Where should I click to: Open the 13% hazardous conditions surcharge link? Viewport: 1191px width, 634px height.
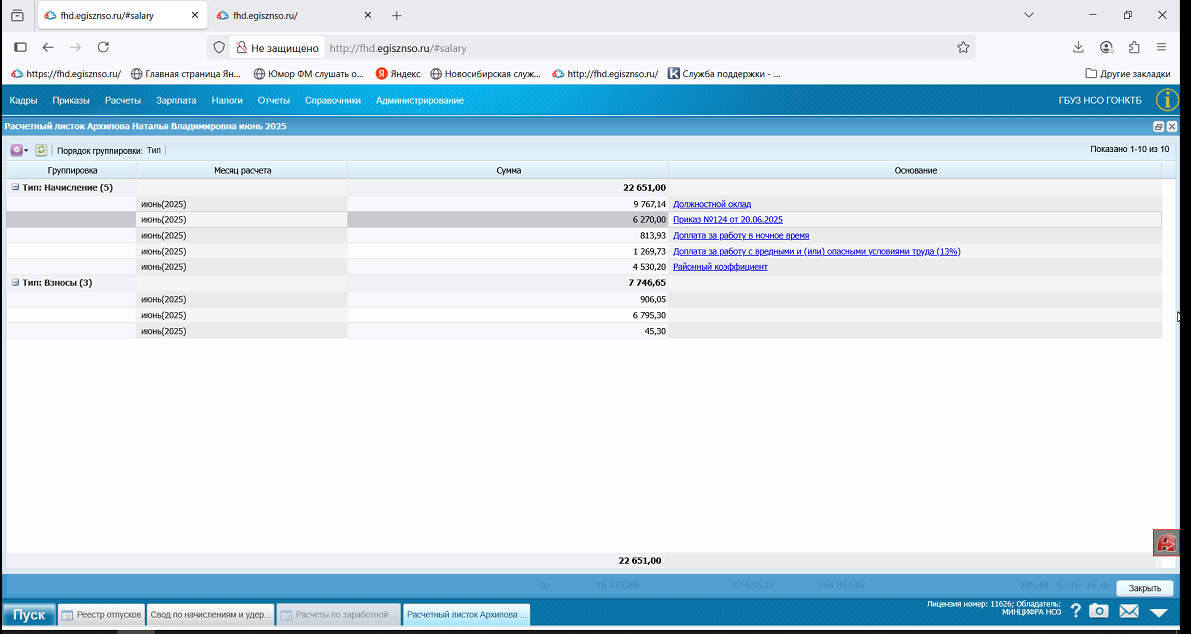[817, 251]
